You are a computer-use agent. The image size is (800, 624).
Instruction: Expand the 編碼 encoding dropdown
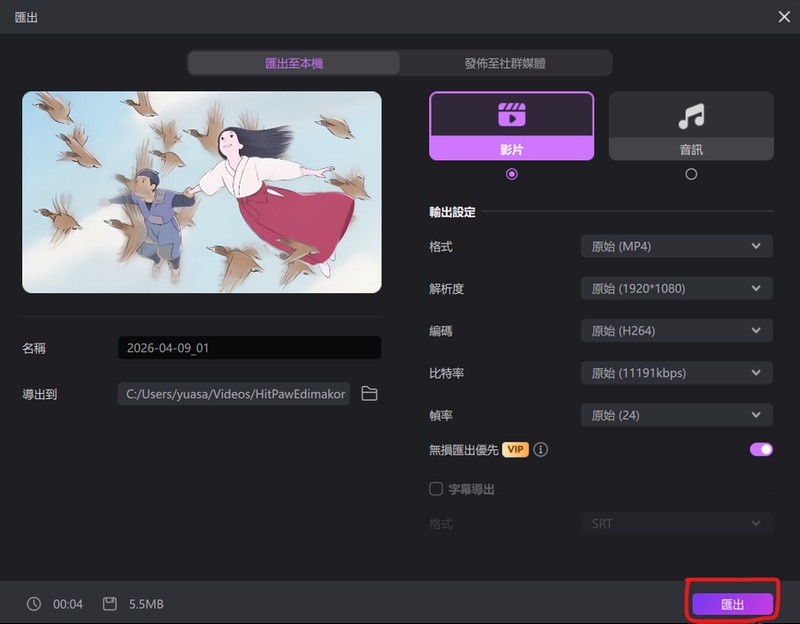(676, 330)
